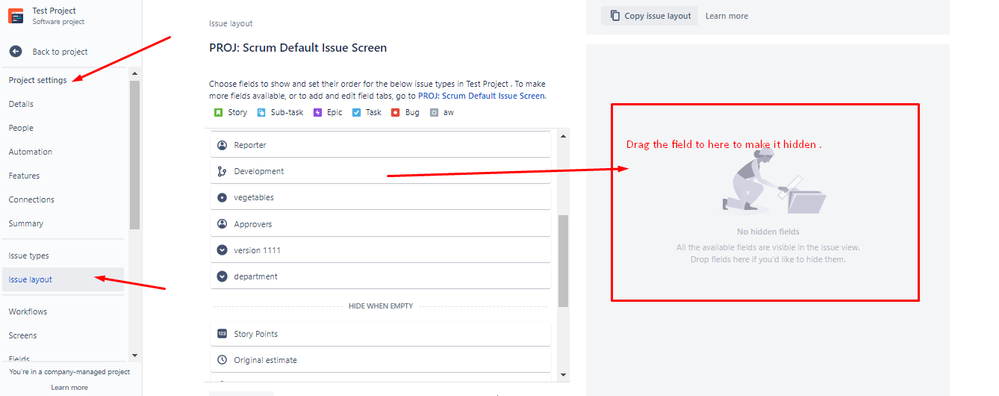Click the Copy issue layout button

point(649,16)
